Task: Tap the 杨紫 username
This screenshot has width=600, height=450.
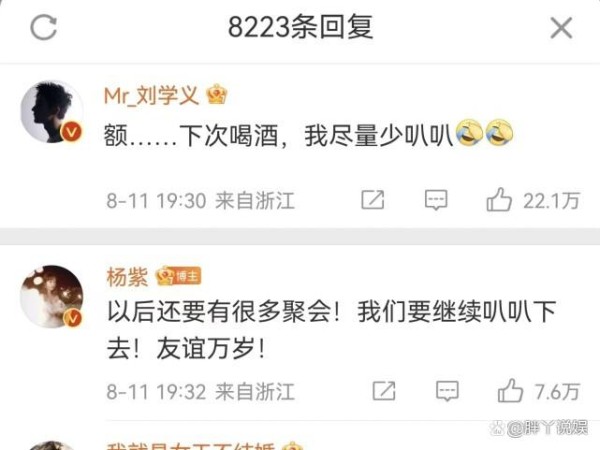Action: [127, 276]
